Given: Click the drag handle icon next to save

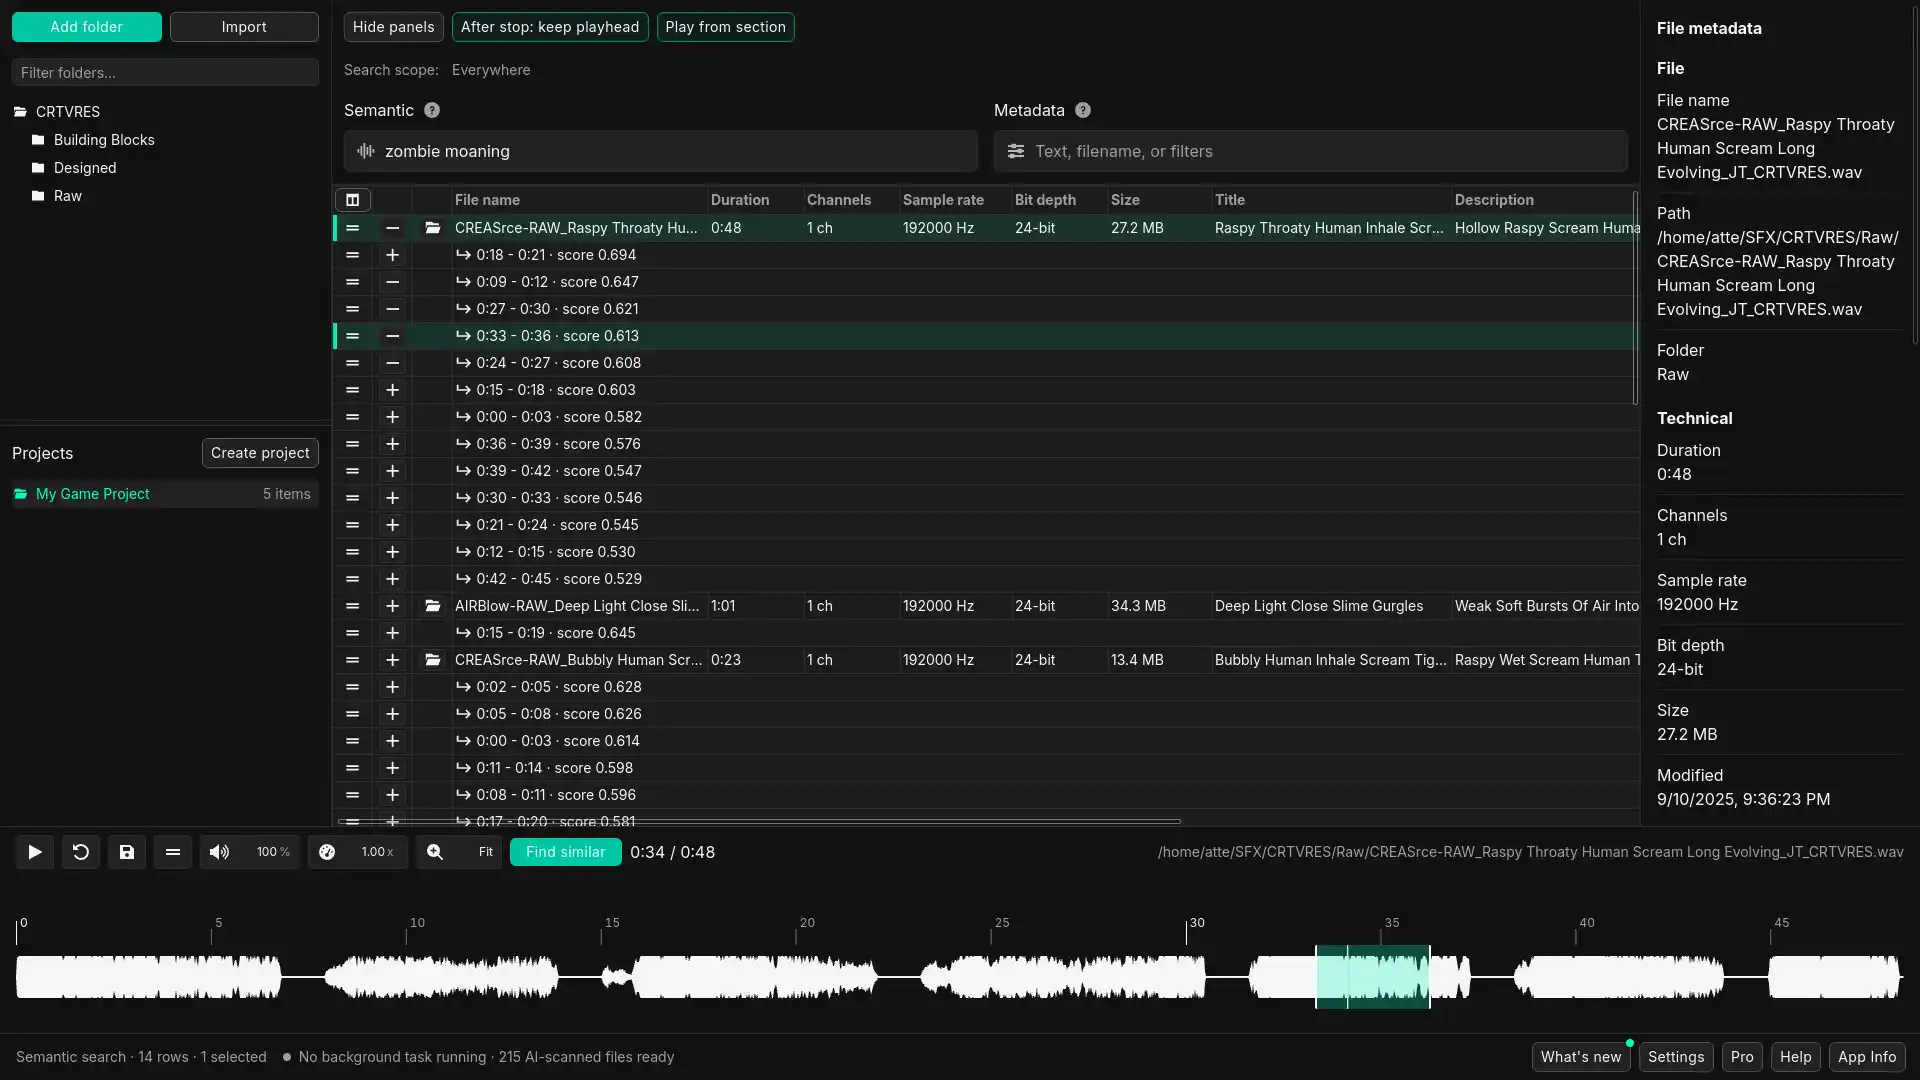Looking at the screenshot, I should click(x=173, y=852).
